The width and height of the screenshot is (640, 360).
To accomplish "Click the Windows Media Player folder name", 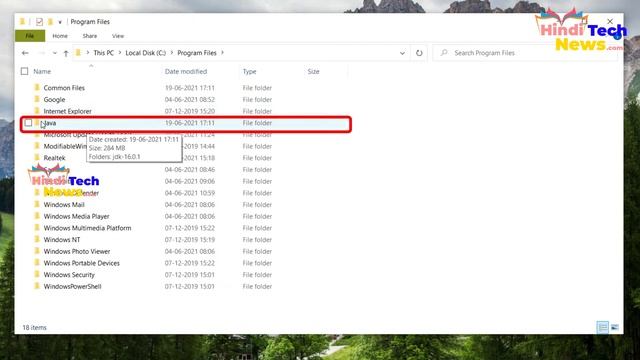I will pyautogui.click(x=76, y=216).
